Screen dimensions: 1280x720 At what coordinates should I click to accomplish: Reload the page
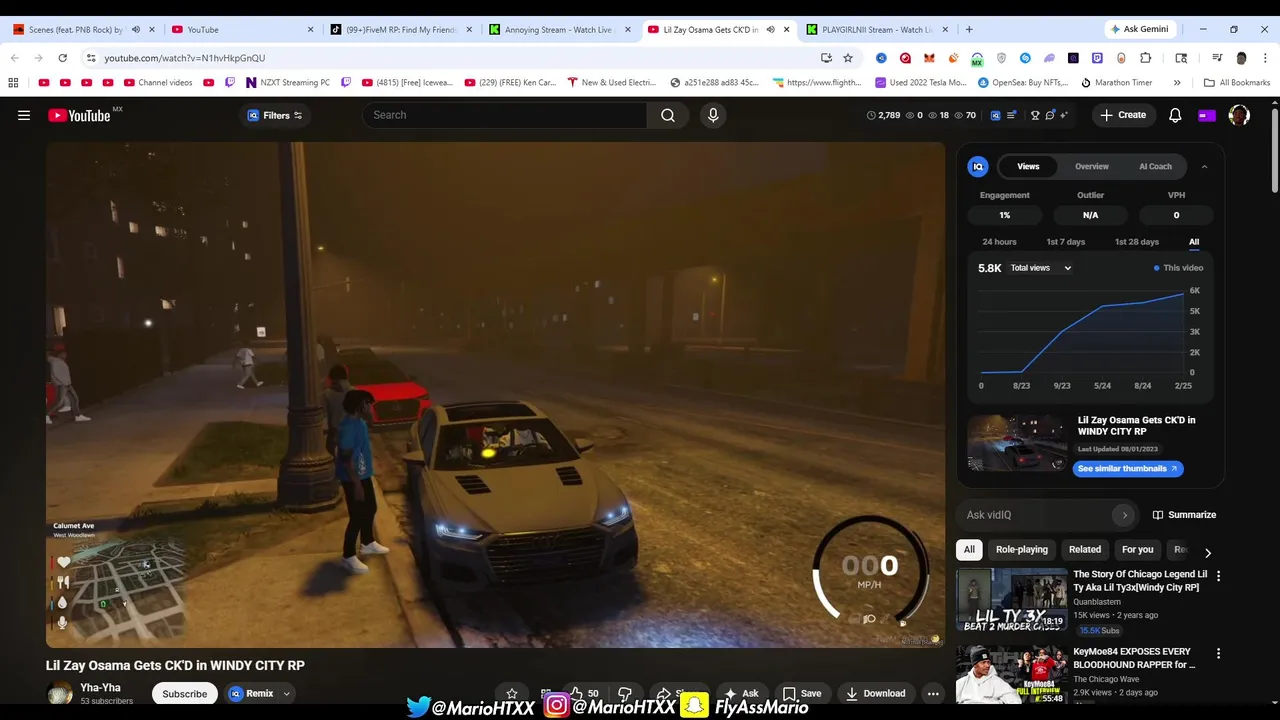62,58
